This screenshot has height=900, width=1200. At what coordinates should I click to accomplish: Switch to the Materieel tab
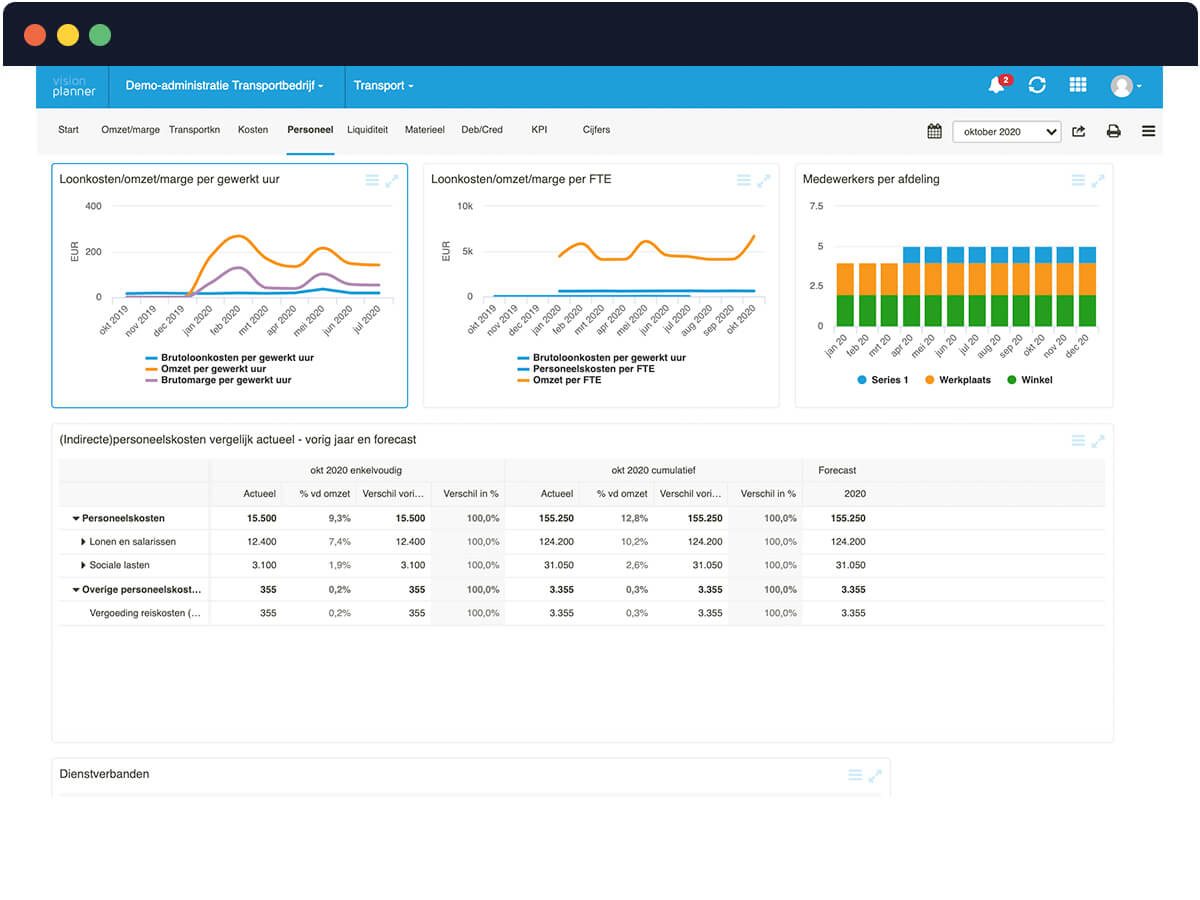(424, 130)
